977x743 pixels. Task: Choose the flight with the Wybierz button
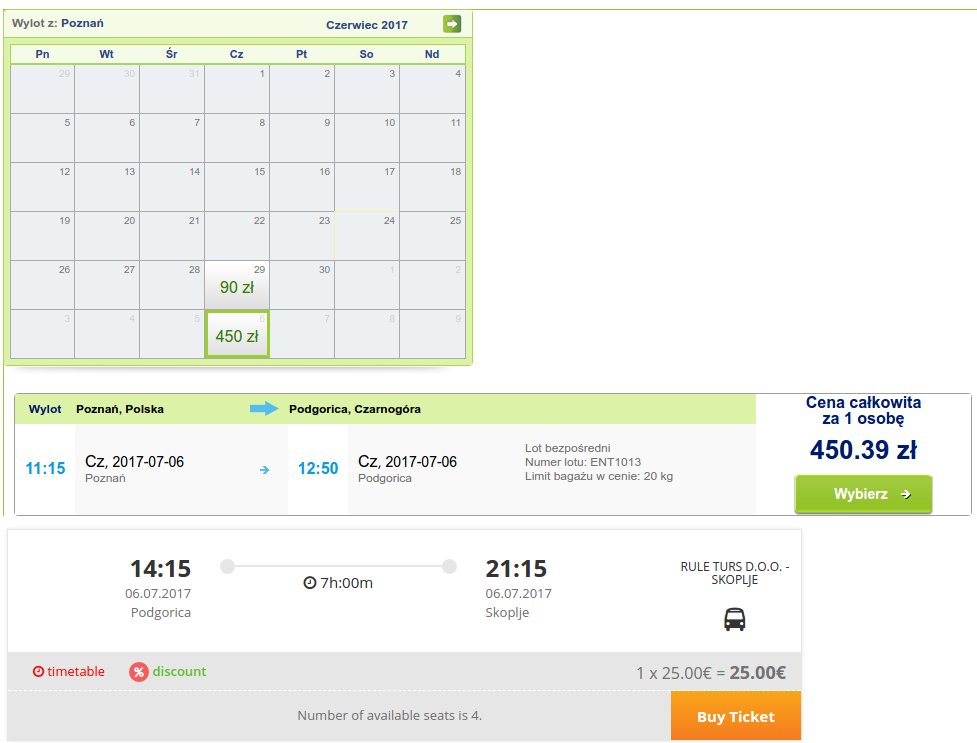pyautogui.click(x=864, y=494)
